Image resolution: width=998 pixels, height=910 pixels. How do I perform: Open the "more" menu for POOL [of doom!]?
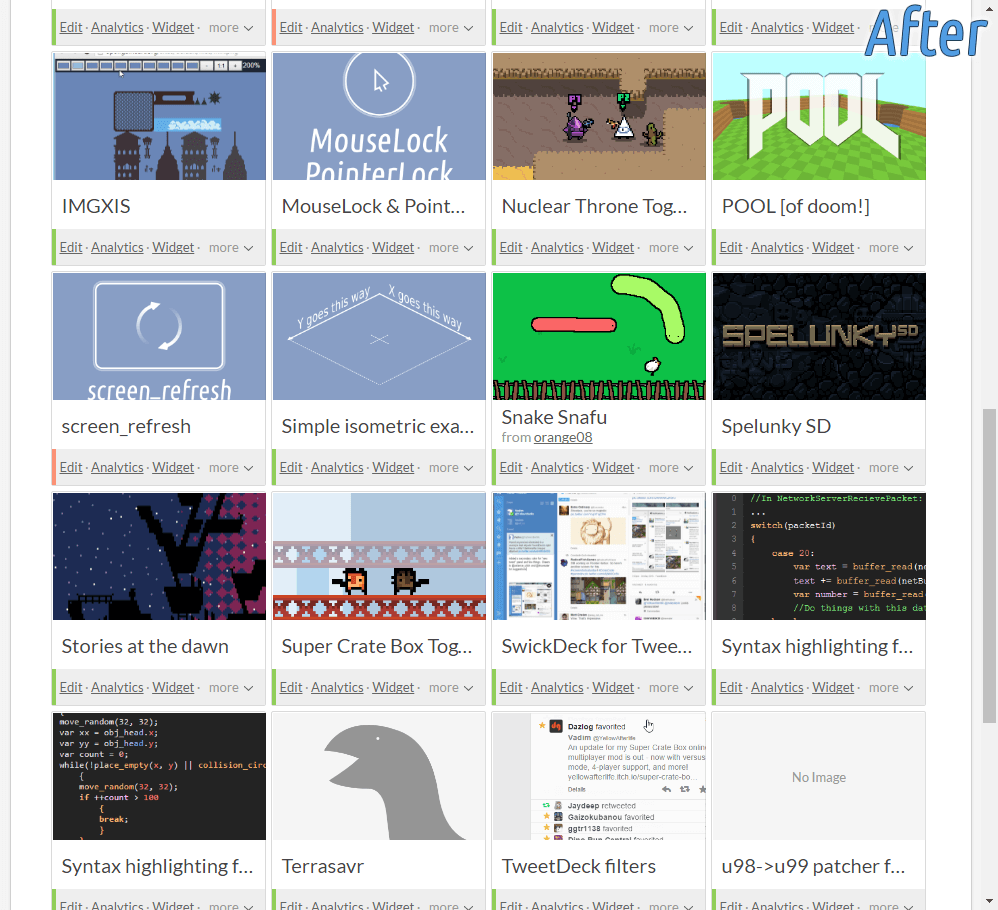(890, 247)
